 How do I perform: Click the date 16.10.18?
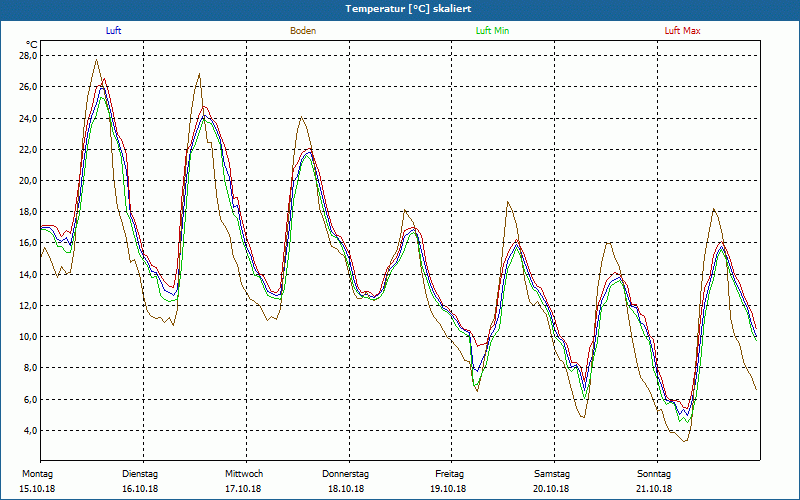pyautogui.click(x=140, y=489)
